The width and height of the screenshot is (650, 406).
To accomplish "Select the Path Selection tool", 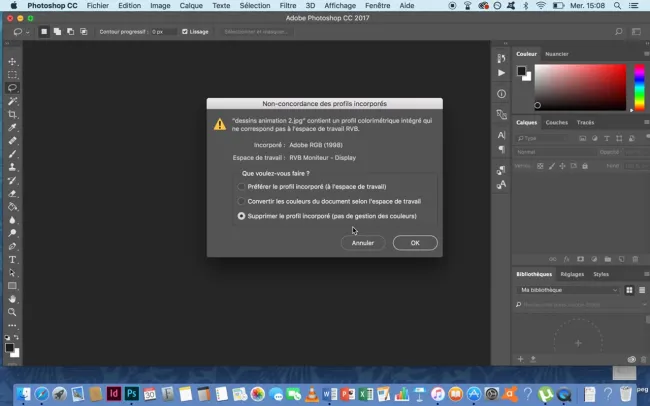I will [x=12, y=273].
